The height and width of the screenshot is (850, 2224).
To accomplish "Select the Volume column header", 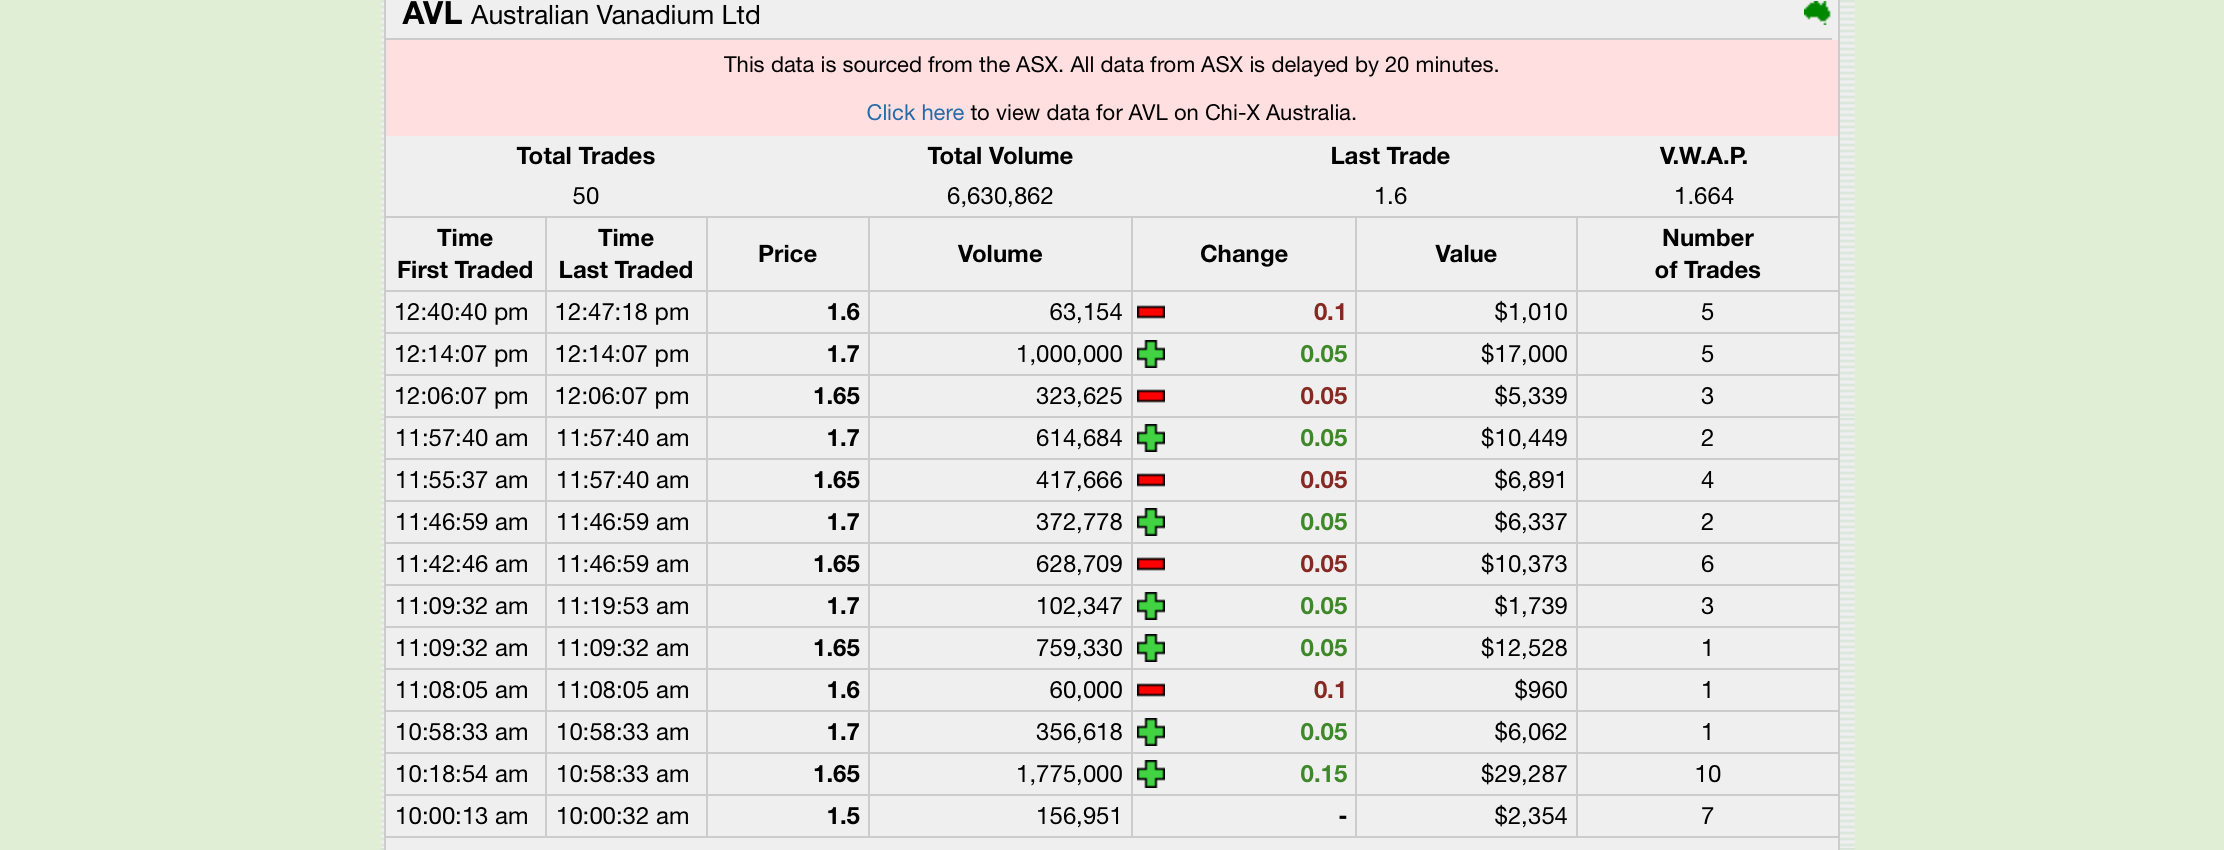I will [x=1000, y=254].
